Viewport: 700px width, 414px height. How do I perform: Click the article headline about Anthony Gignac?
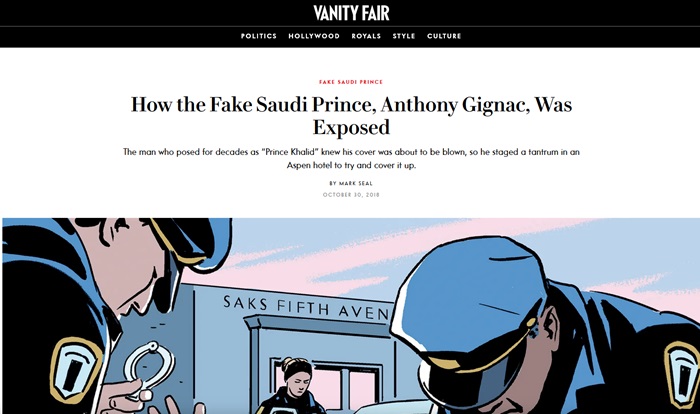click(x=350, y=115)
